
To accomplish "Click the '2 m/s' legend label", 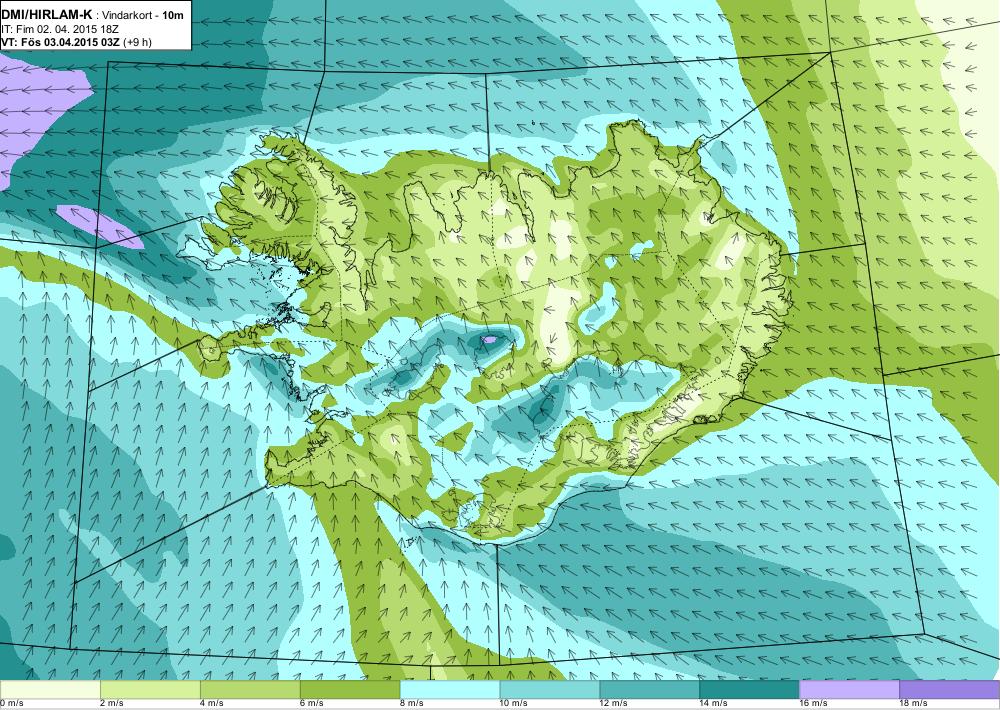I will (x=112, y=703).
